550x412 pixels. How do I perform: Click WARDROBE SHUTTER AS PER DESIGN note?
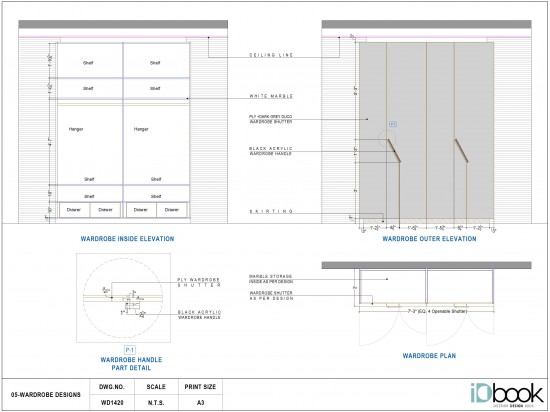[x=271, y=295]
